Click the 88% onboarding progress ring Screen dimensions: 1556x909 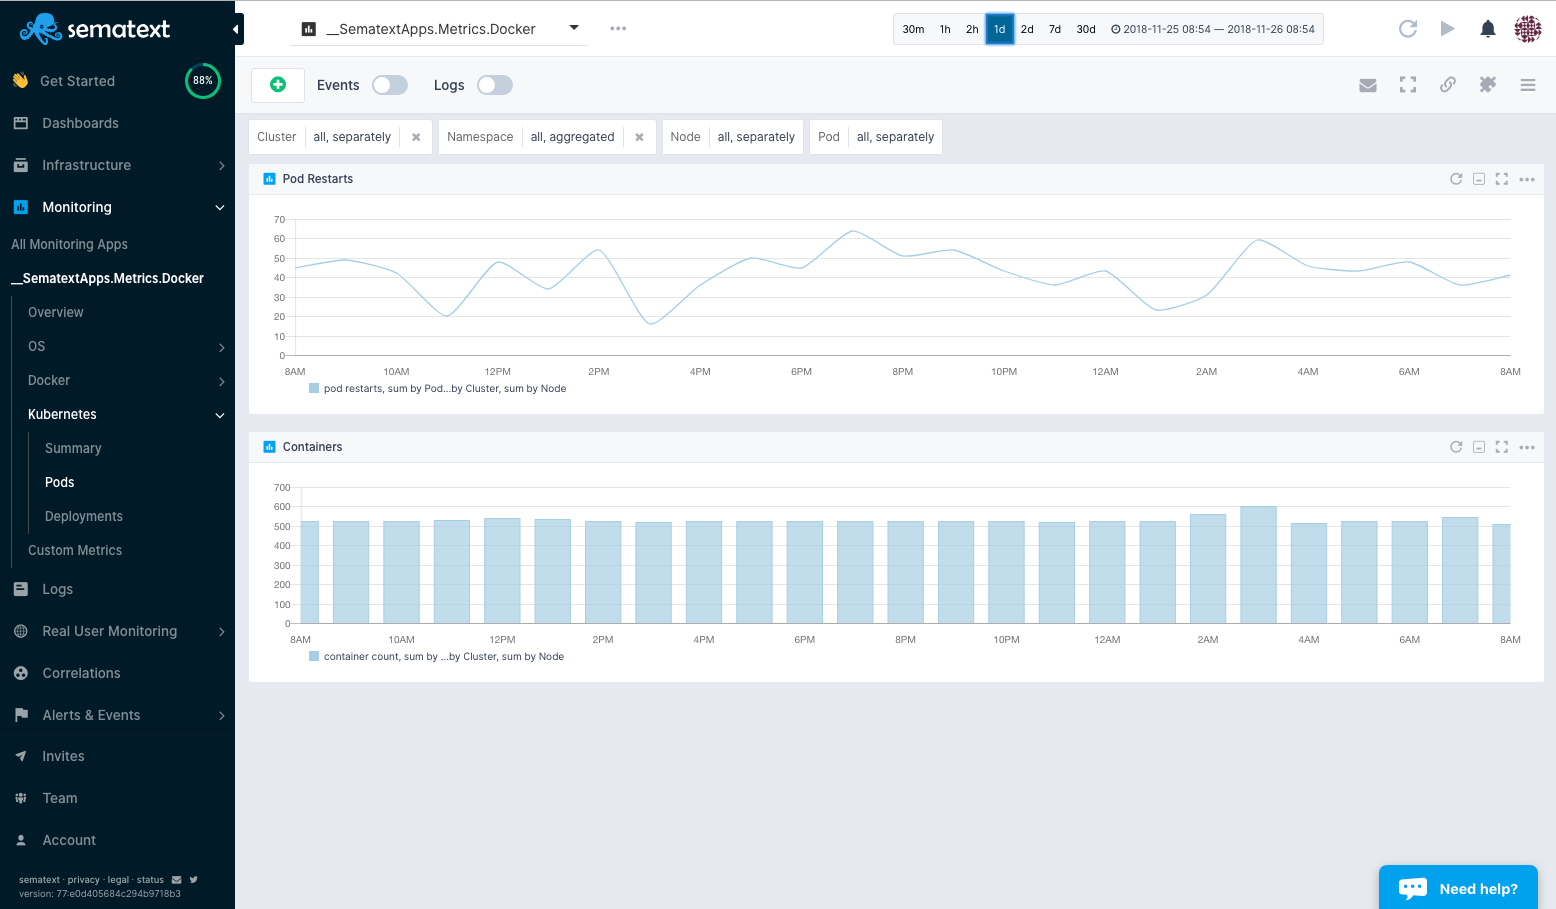click(203, 81)
